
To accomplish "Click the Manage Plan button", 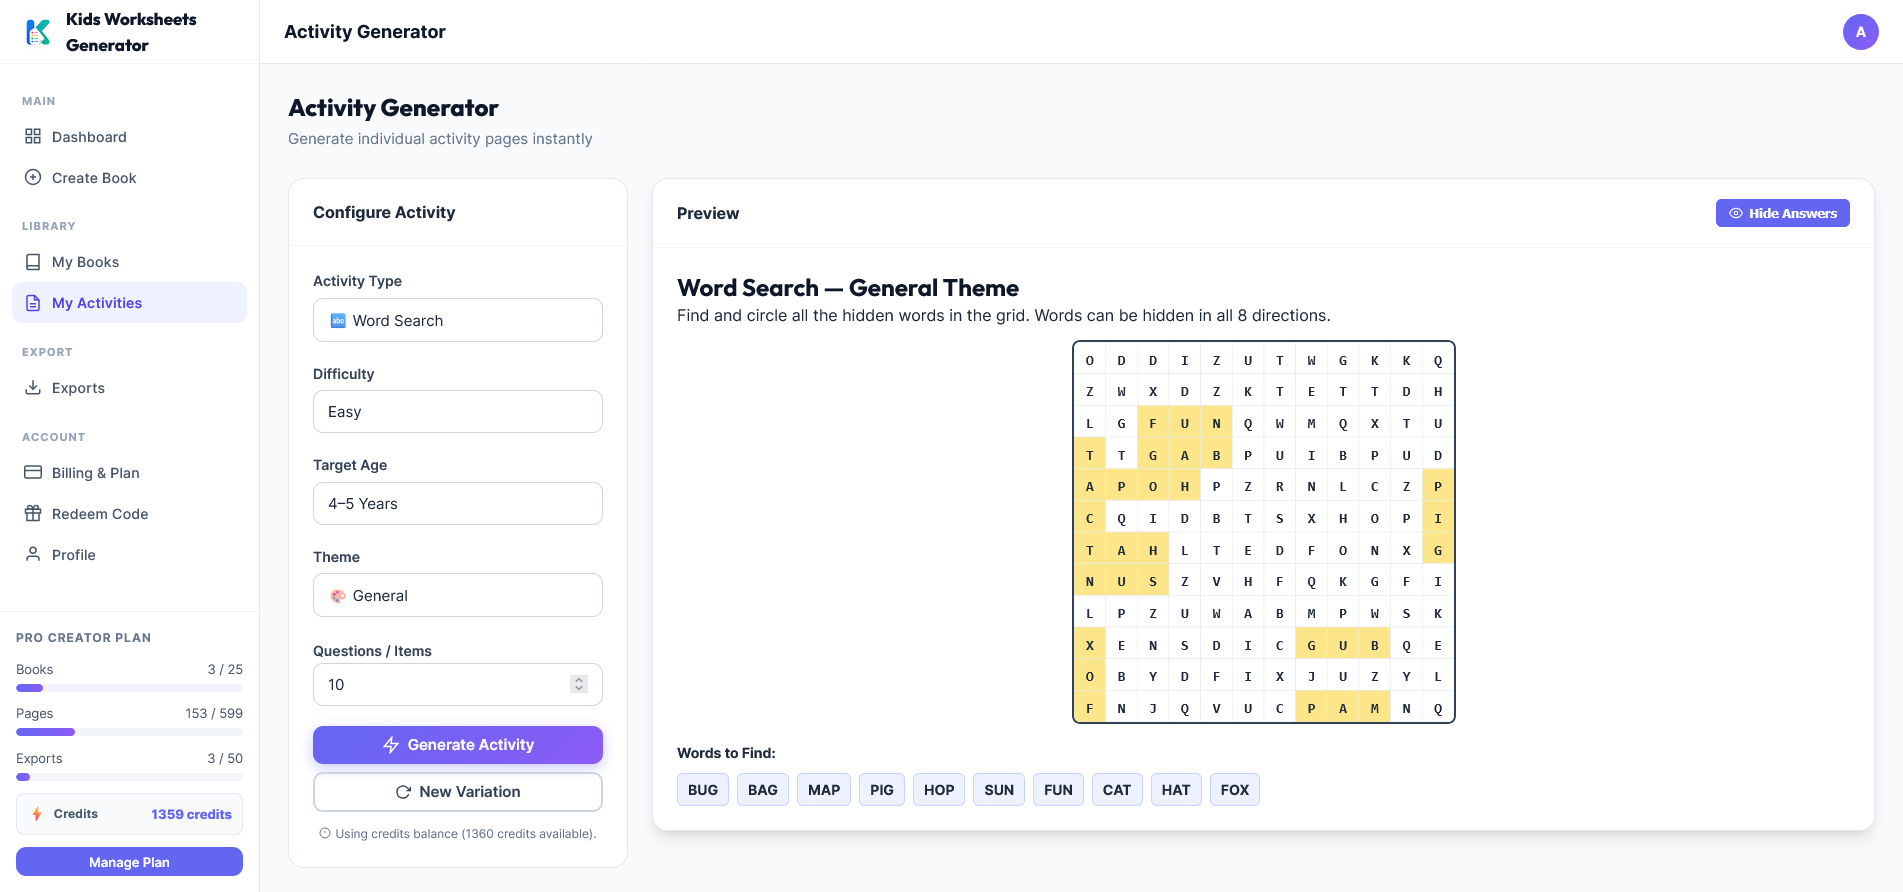I will 129,861.
